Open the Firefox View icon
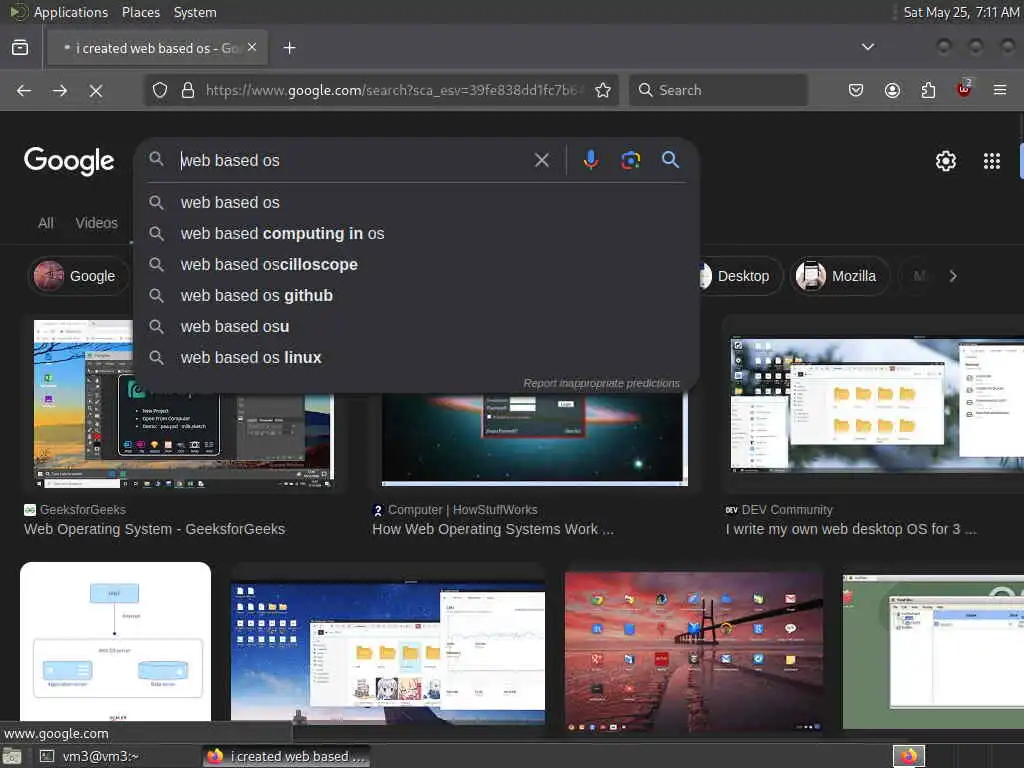1024x768 pixels. tap(20, 48)
